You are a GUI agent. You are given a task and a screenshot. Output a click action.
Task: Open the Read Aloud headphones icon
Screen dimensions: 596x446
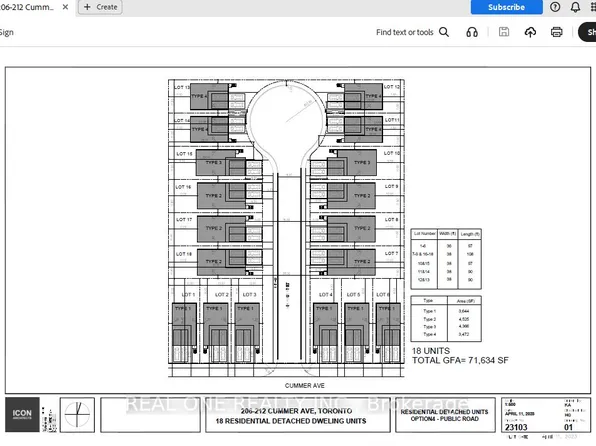pyautogui.click(x=472, y=32)
